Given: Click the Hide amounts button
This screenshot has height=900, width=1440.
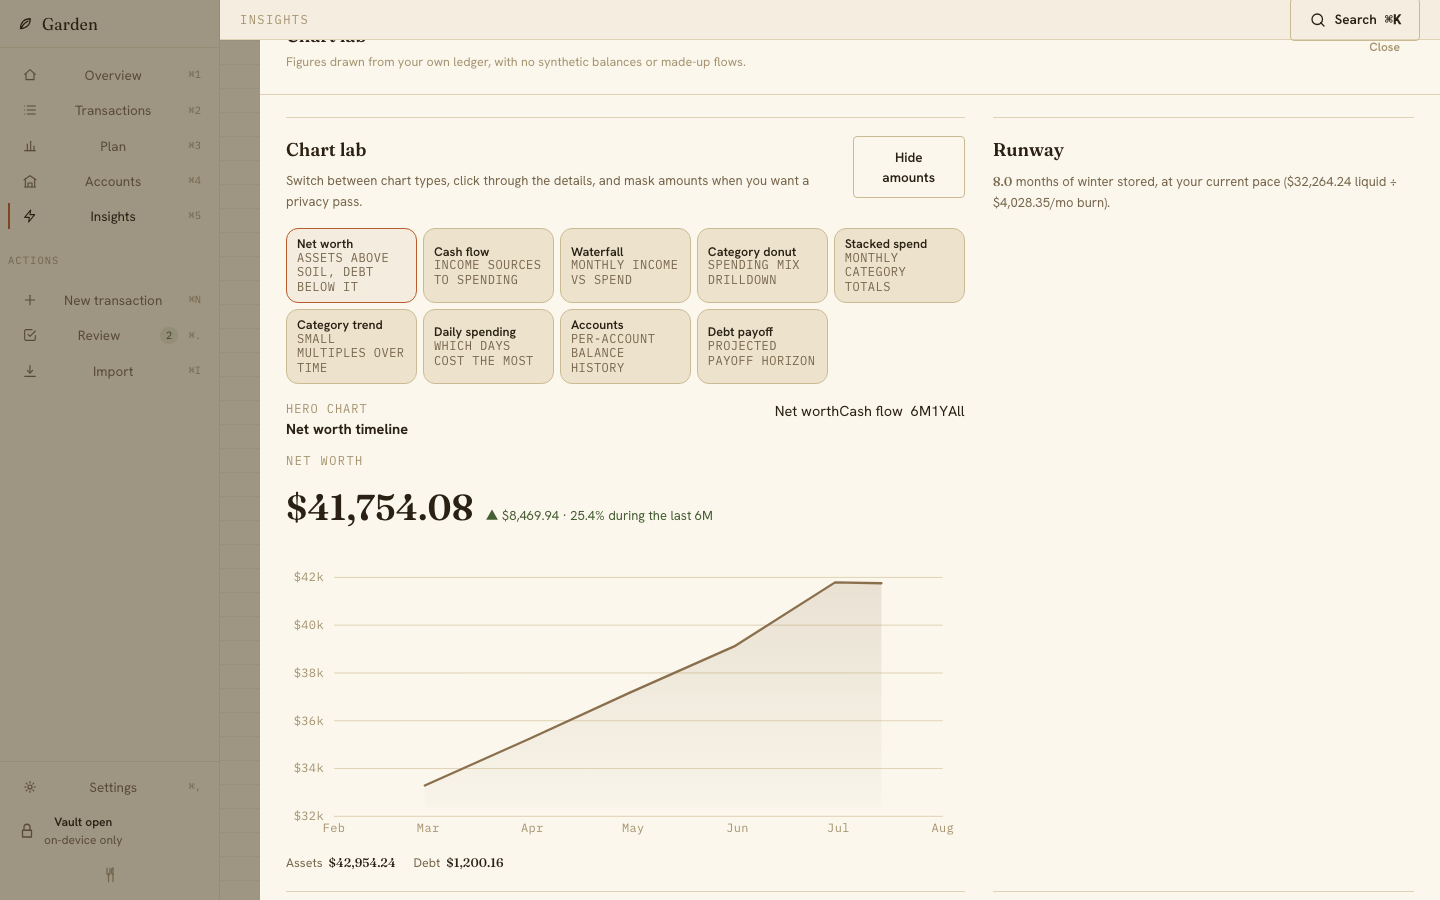Looking at the screenshot, I should [908, 167].
